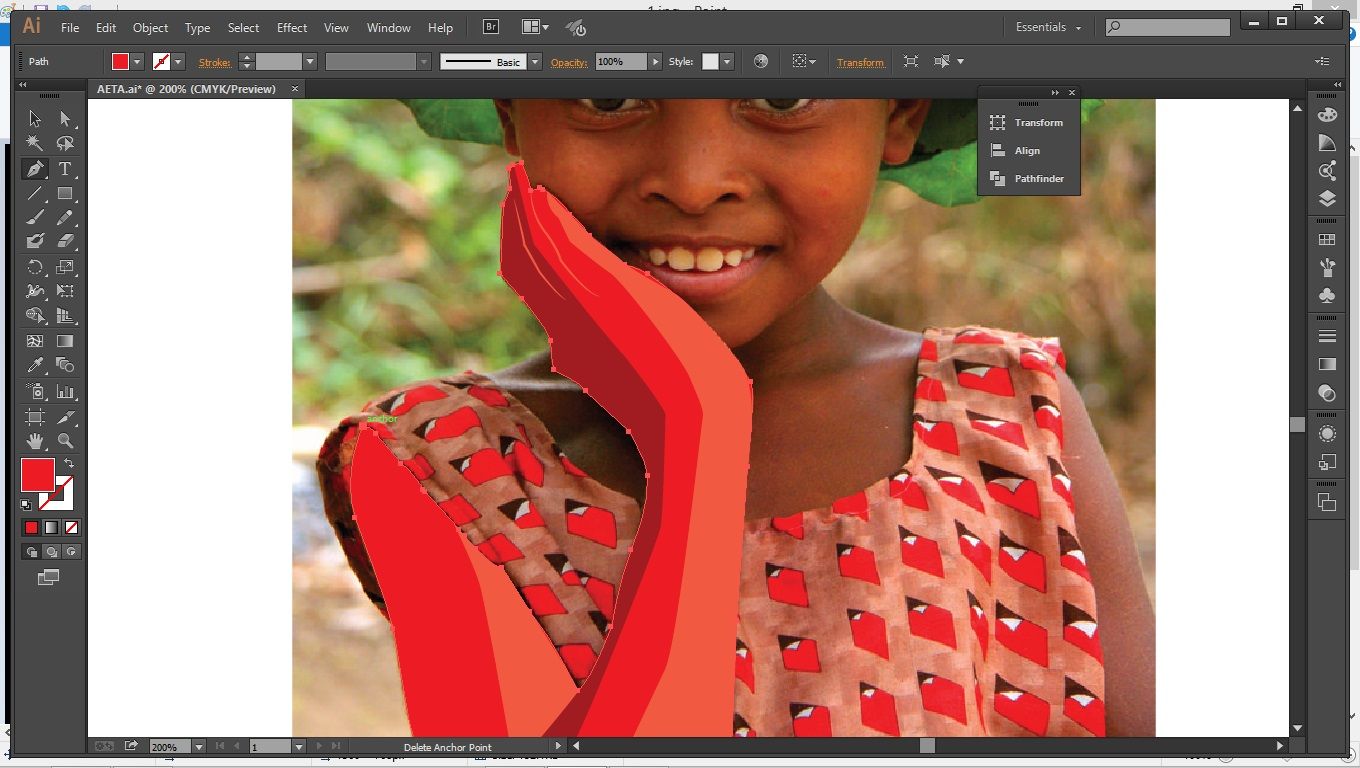Pick the Eyedropper tool
This screenshot has width=1360, height=768.
[35, 365]
